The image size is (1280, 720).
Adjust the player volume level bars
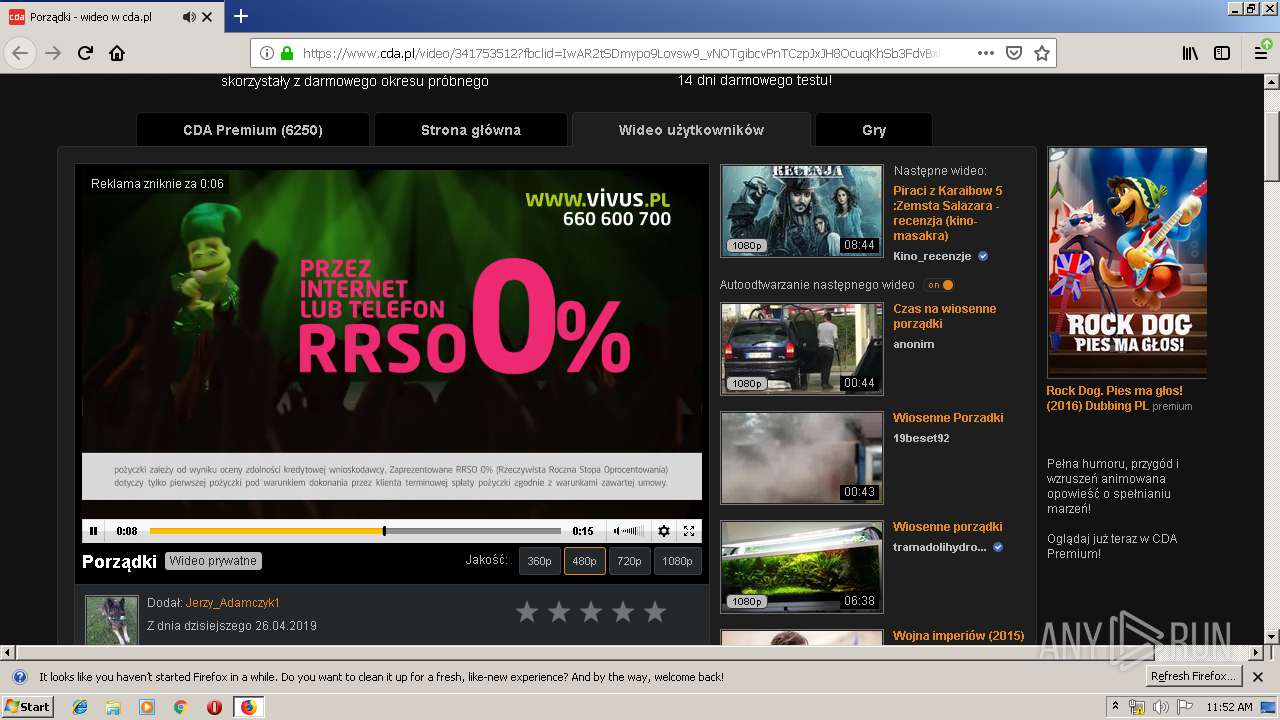point(634,531)
